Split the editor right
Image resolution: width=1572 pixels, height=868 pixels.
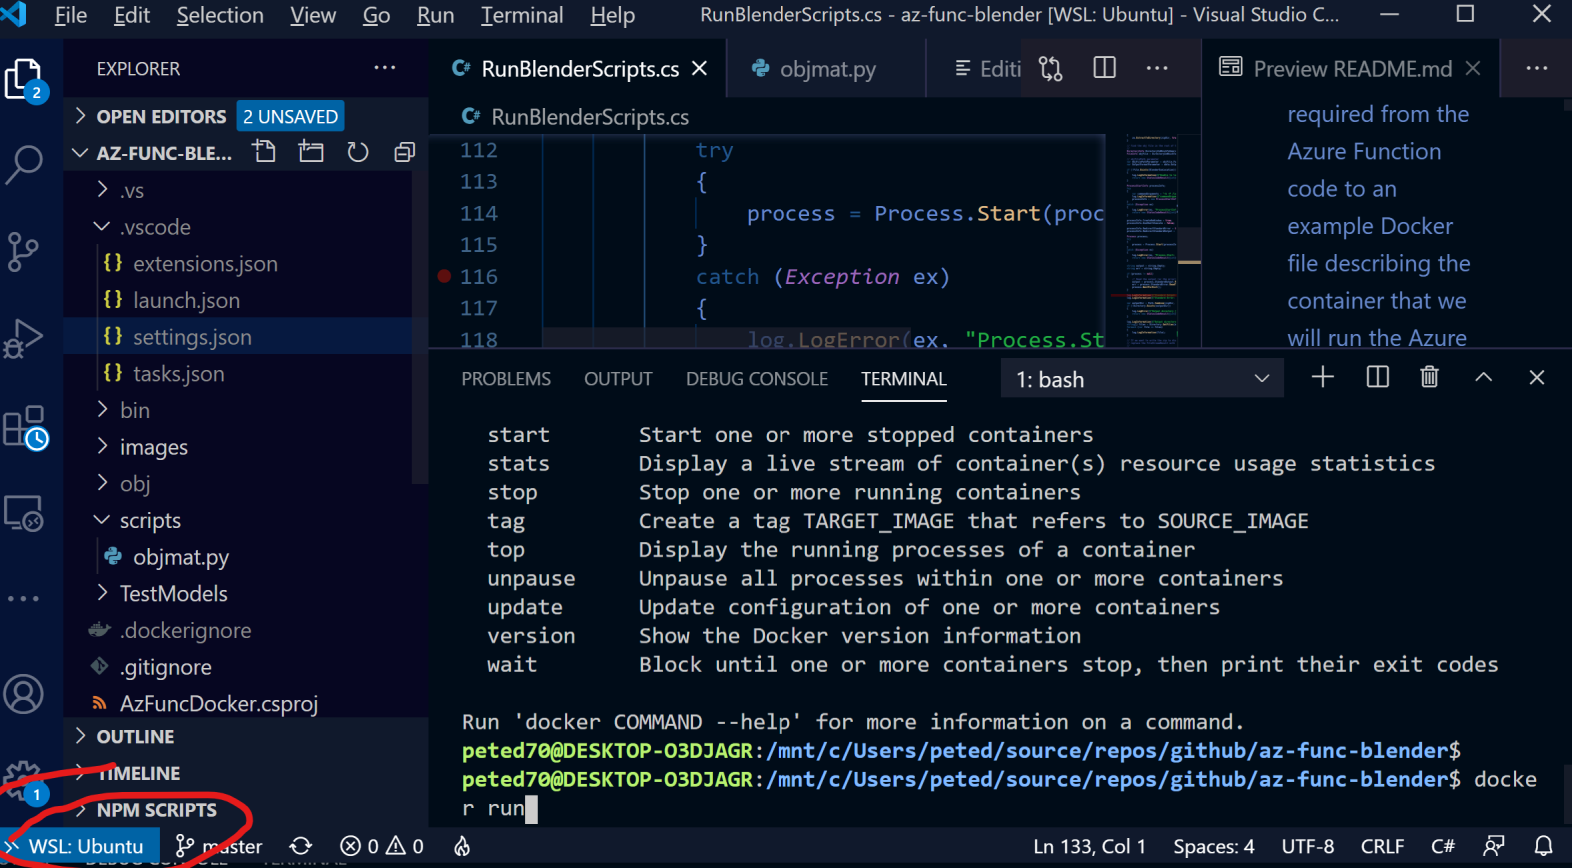1105,68
